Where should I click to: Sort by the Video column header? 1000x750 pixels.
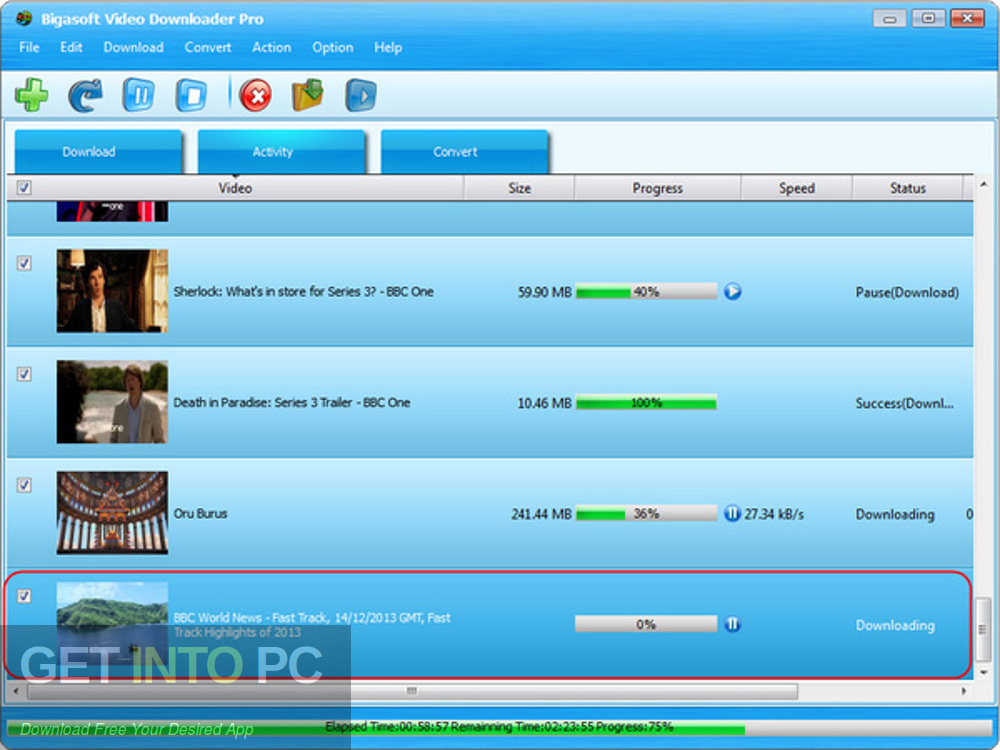235,188
